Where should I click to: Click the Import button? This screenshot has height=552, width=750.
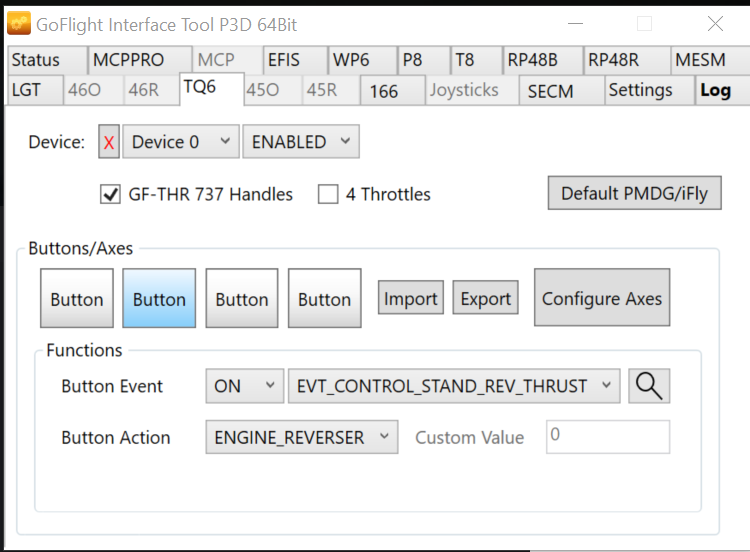[x=410, y=298]
